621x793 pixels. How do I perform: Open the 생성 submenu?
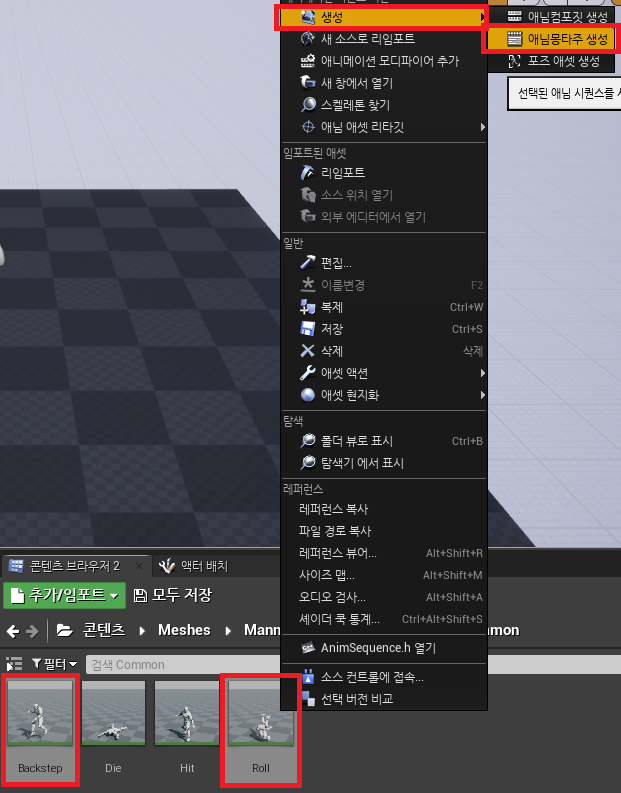tap(383, 17)
